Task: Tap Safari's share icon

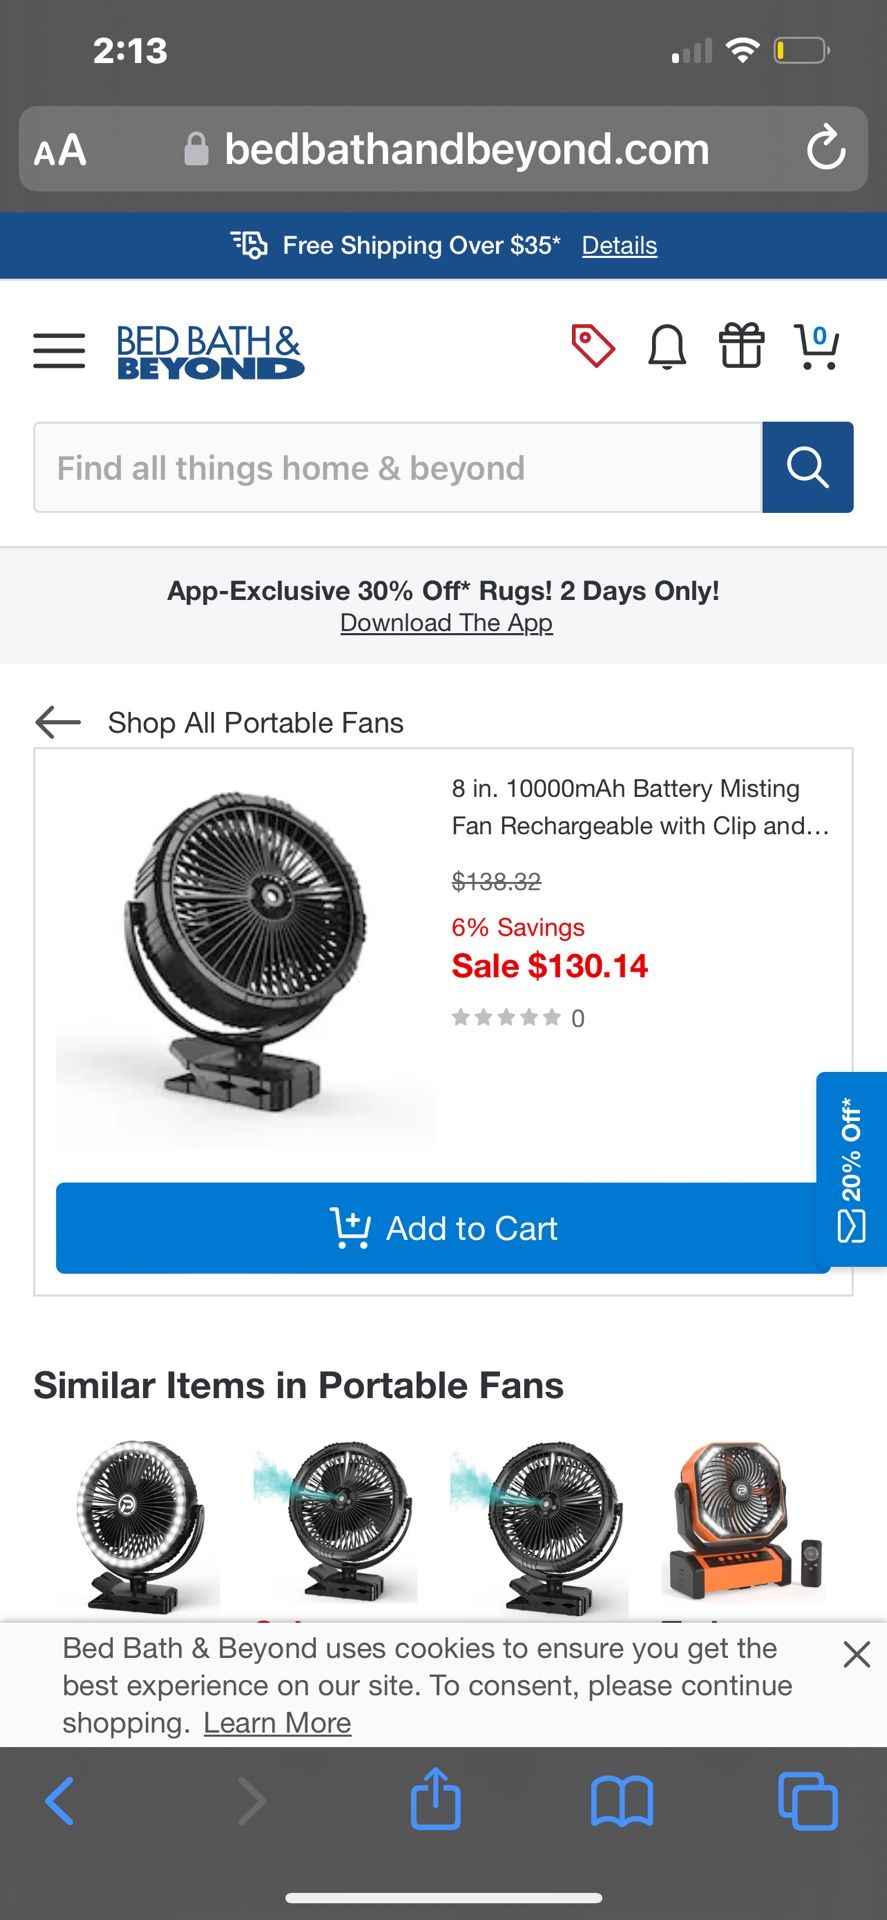Action: (x=436, y=1799)
